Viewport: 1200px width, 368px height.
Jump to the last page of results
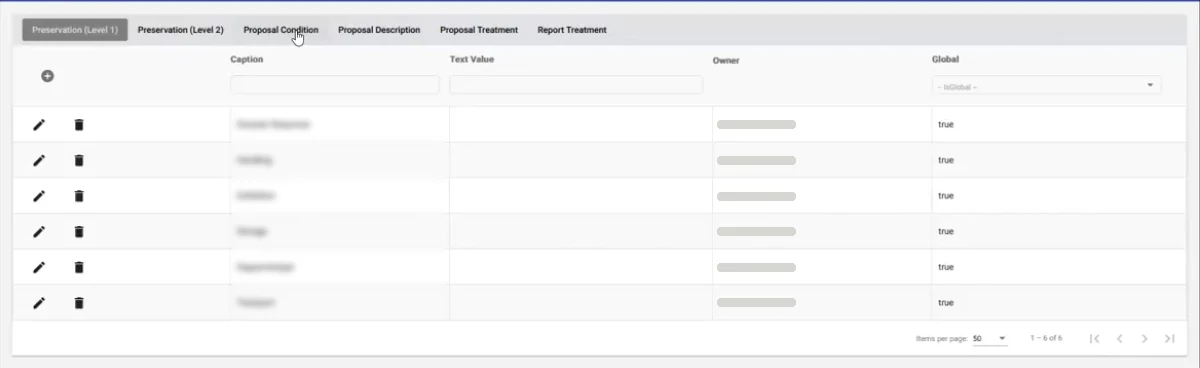1169,339
